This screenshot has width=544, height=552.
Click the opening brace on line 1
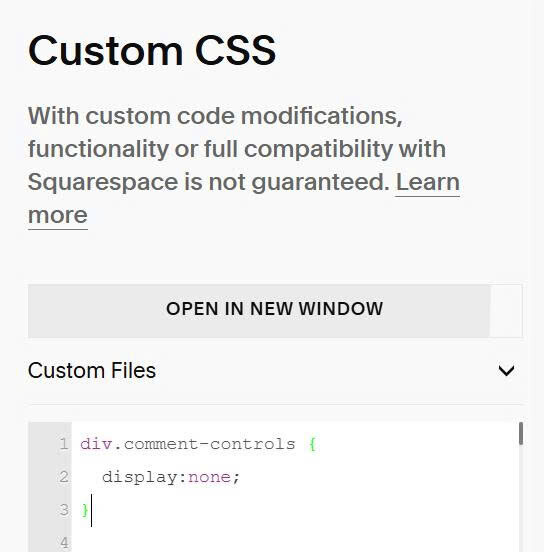pyautogui.click(x=312, y=444)
